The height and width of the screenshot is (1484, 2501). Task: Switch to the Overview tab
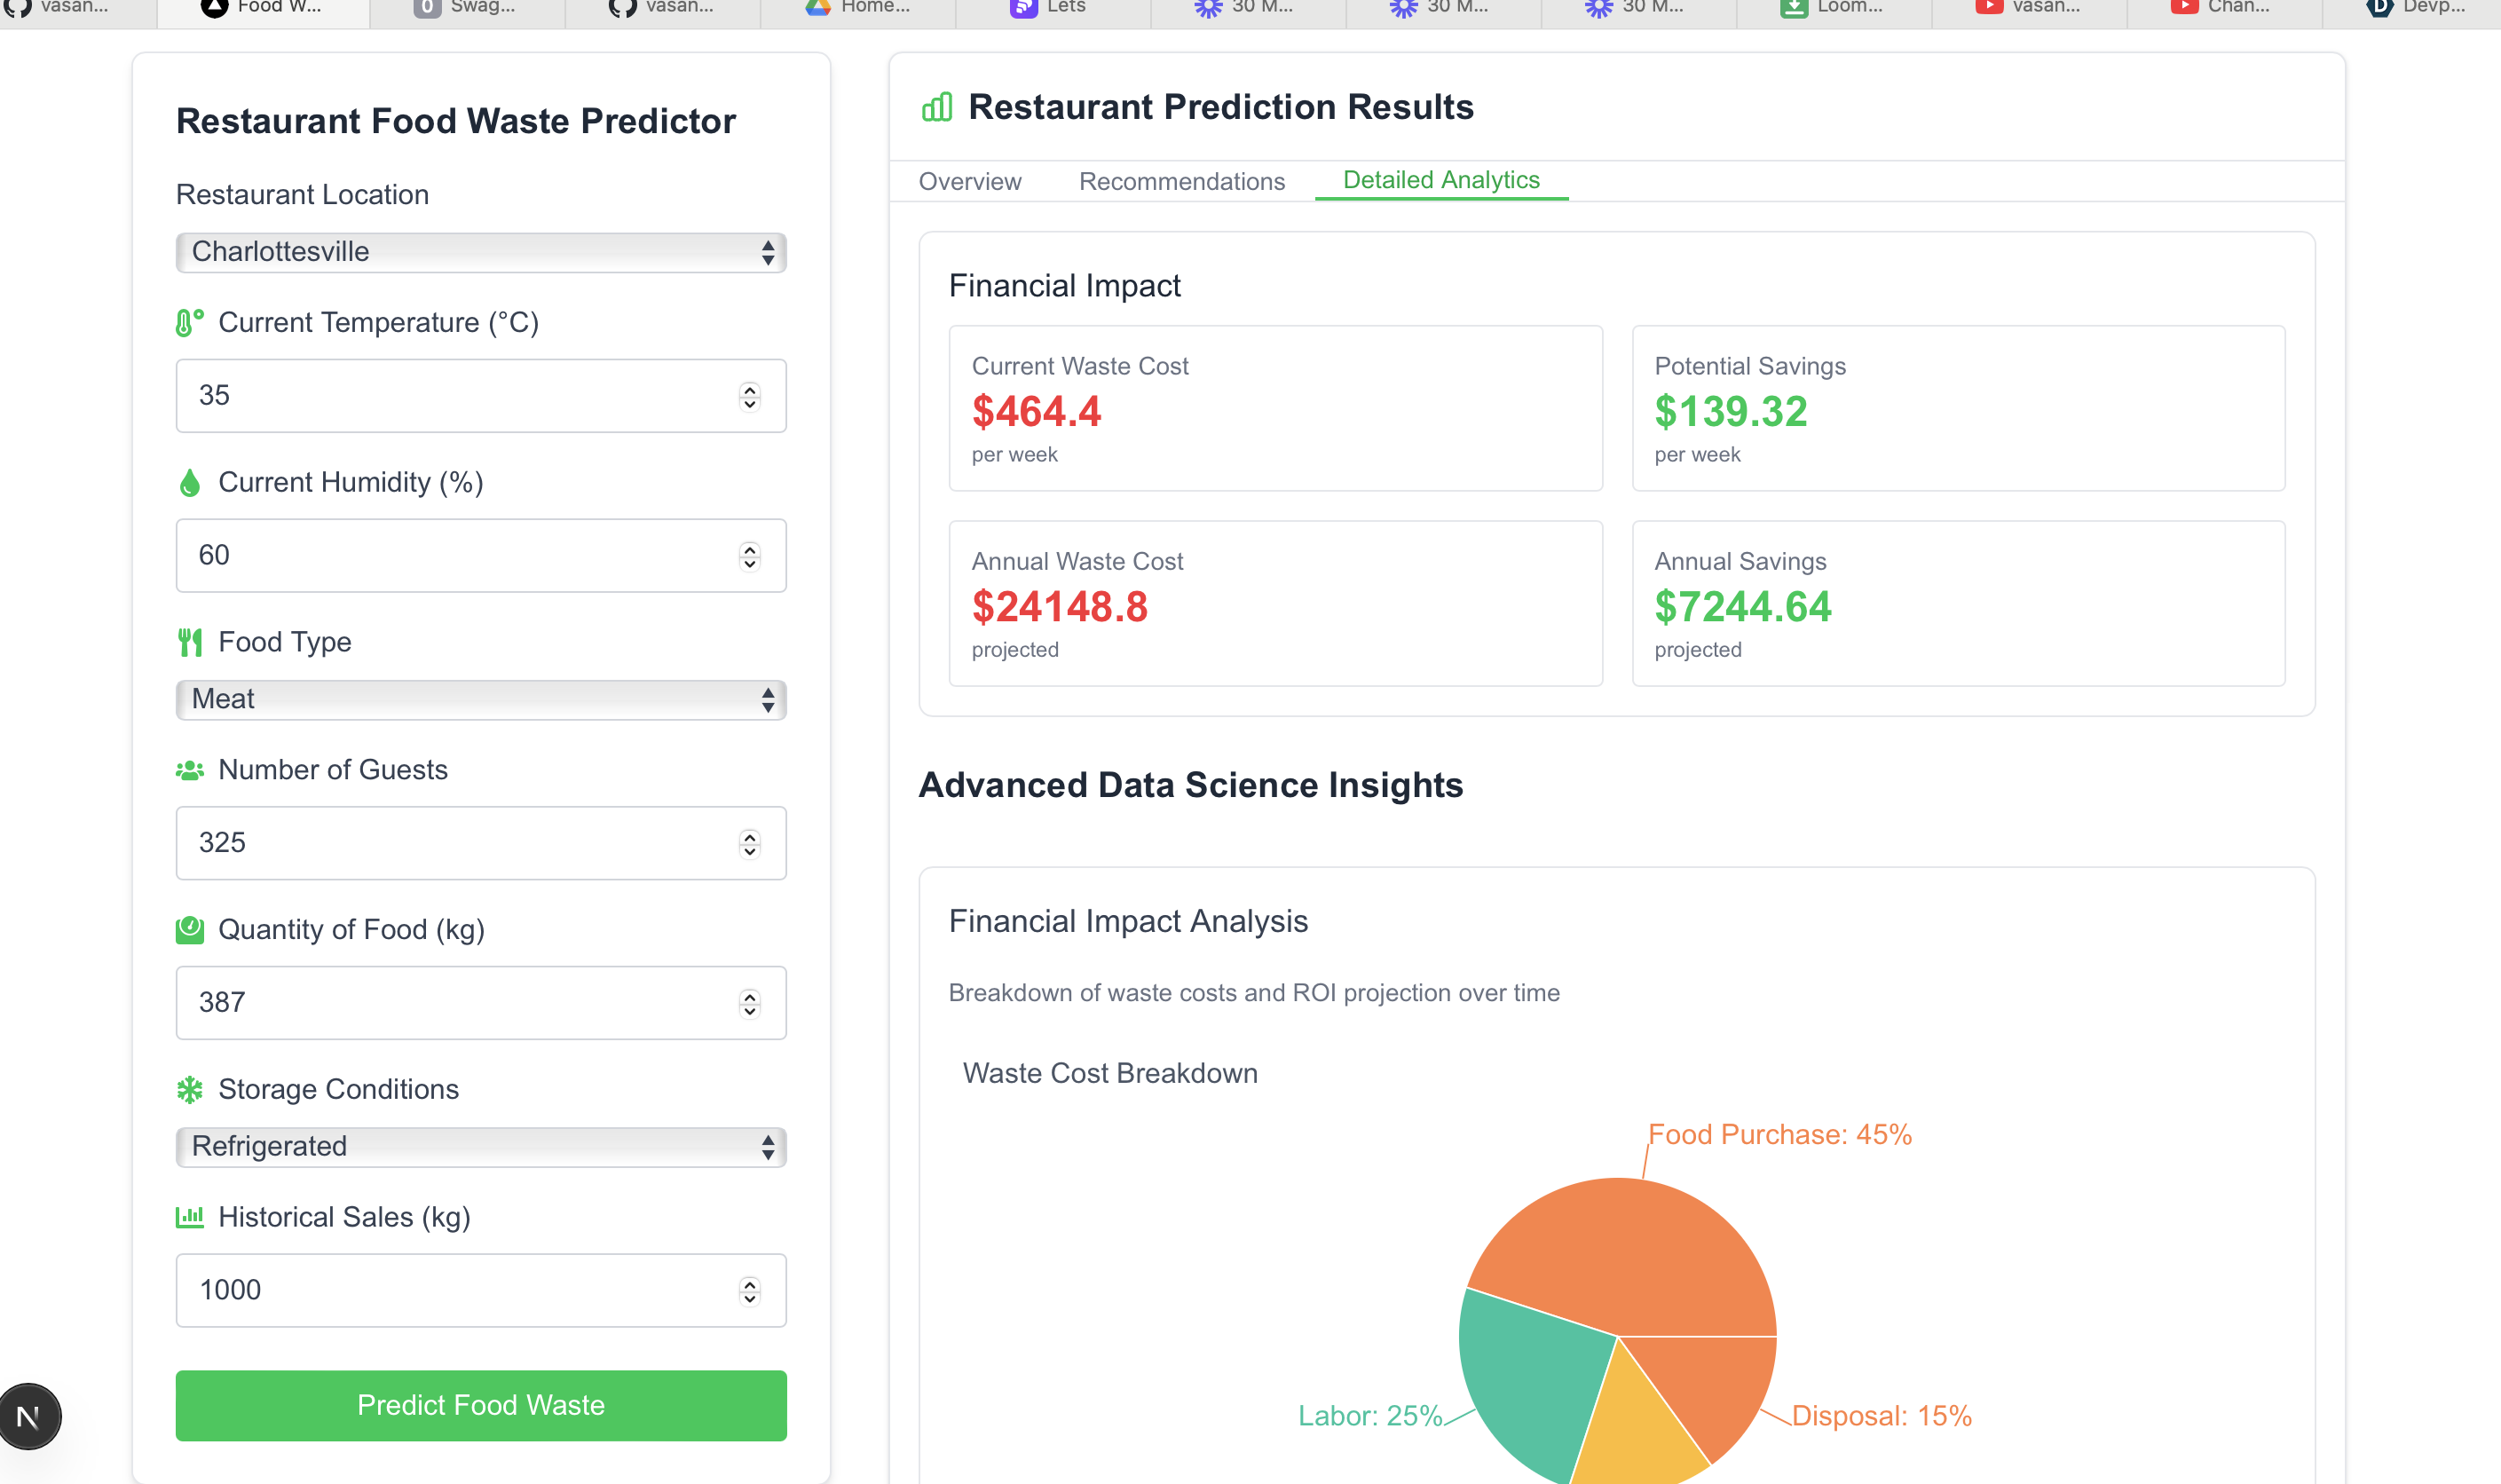(969, 182)
